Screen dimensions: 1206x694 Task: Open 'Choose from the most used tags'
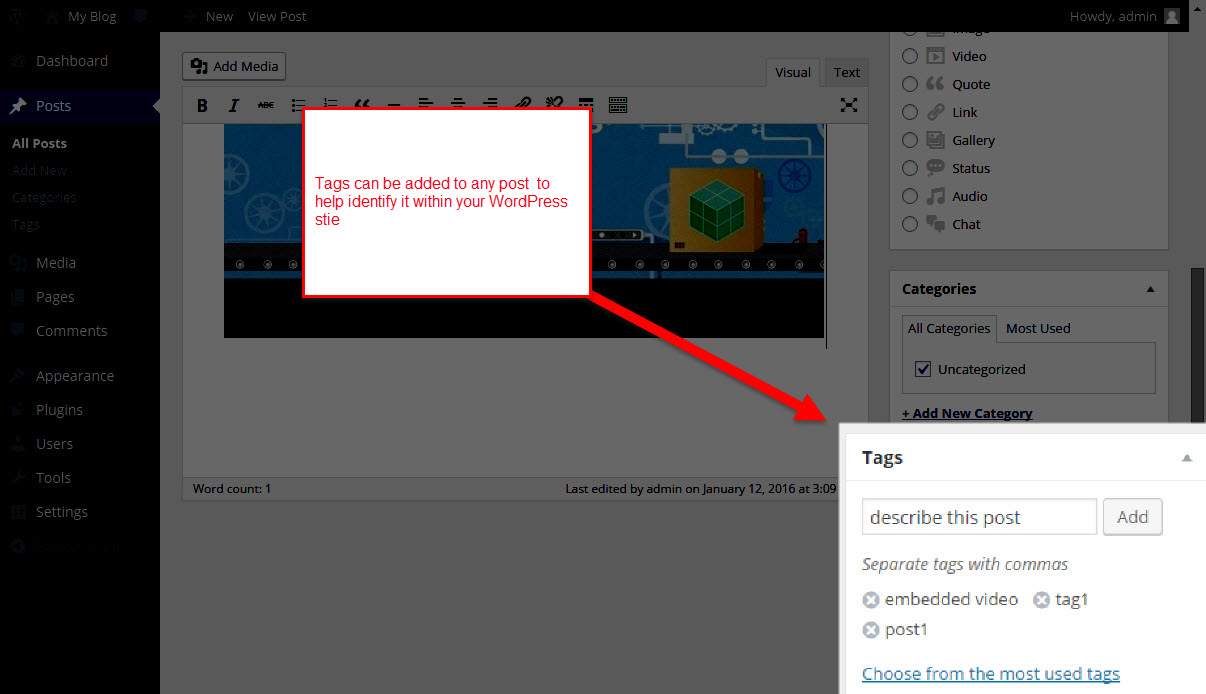pos(991,674)
